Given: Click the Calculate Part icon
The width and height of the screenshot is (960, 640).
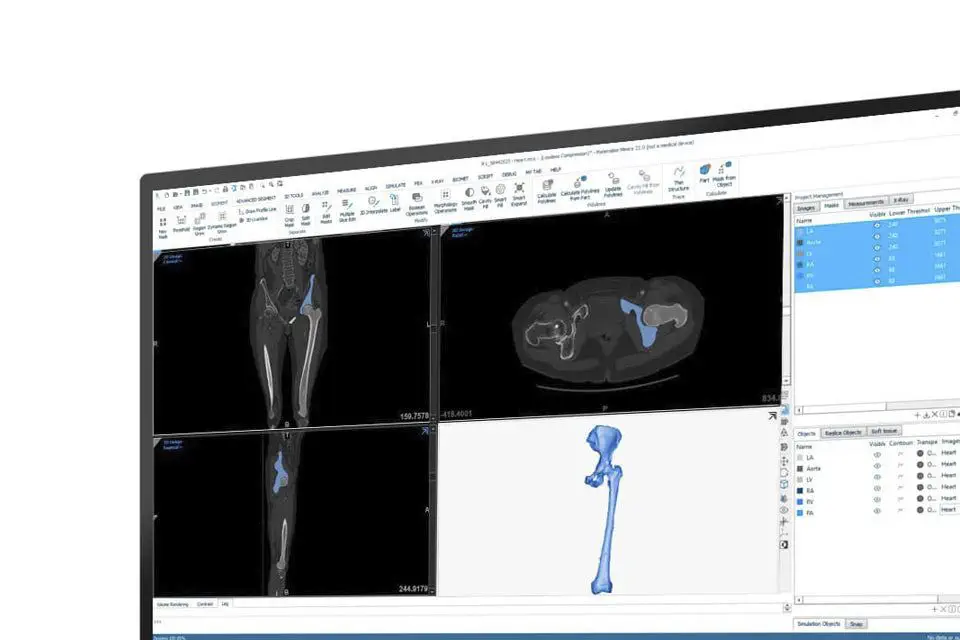Looking at the screenshot, I should [704, 171].
